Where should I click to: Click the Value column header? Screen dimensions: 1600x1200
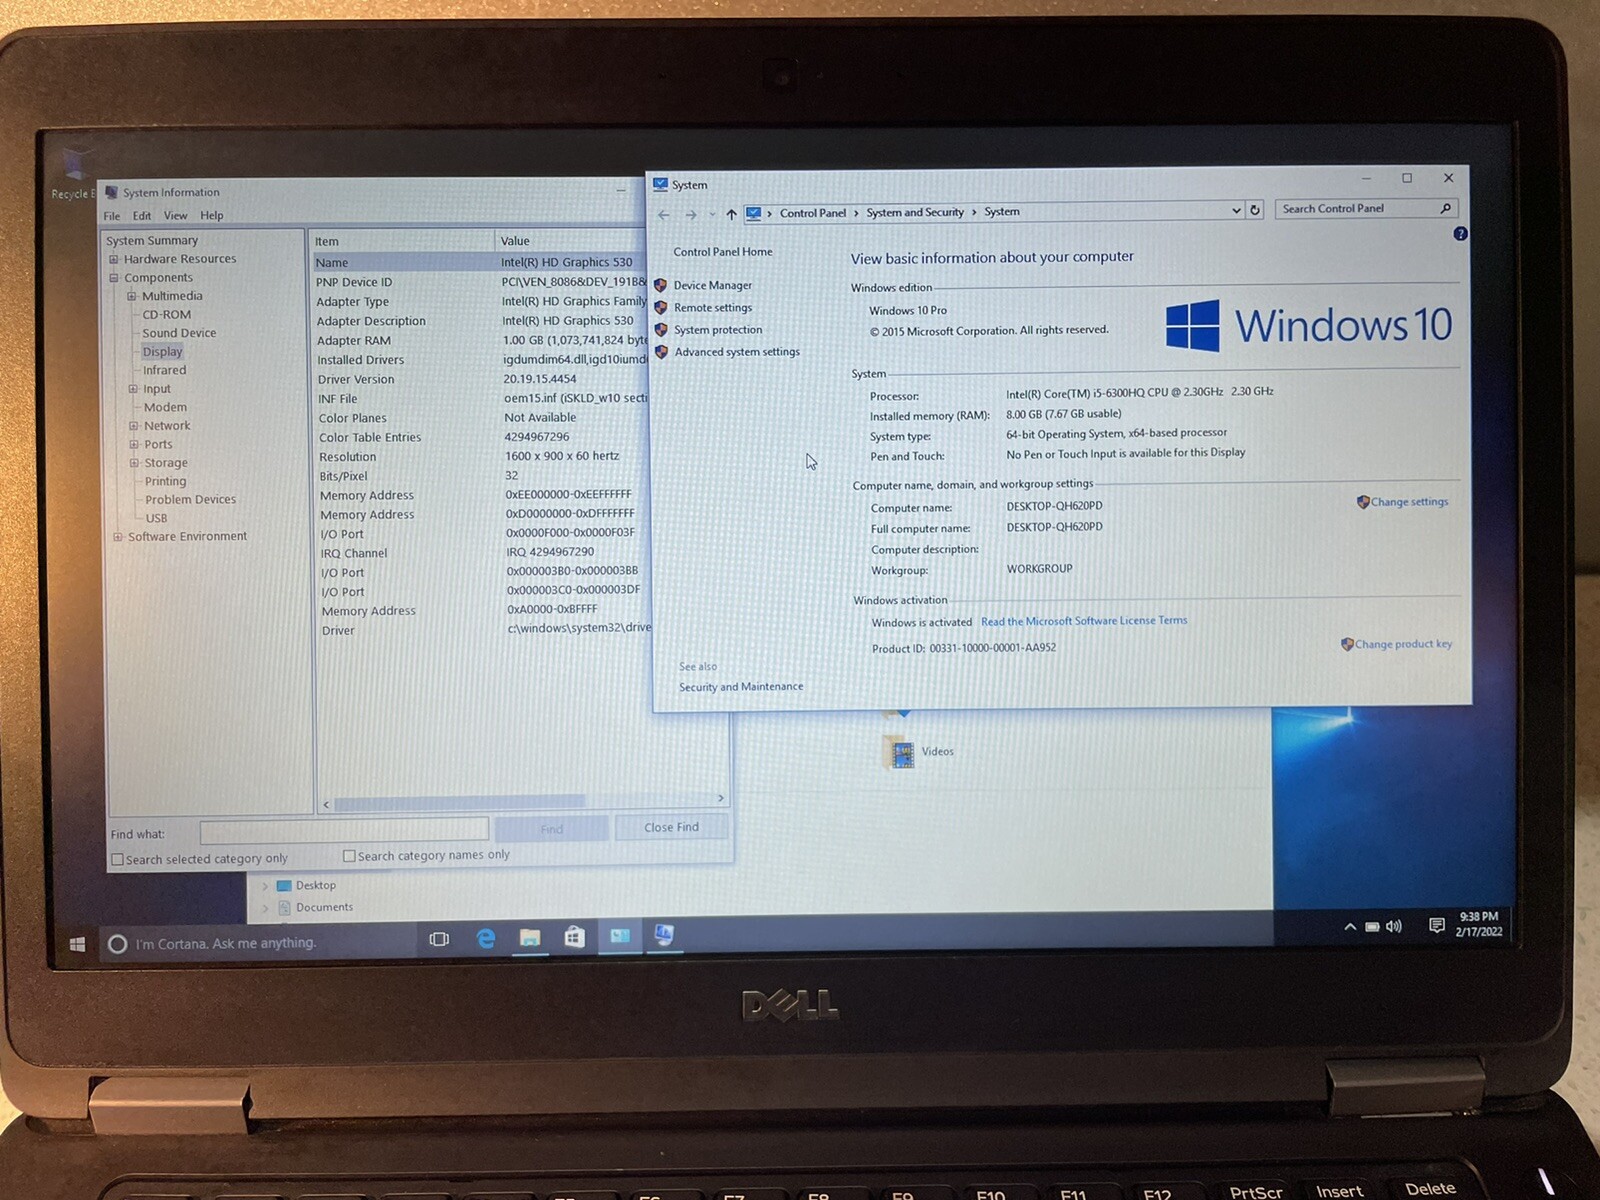coord(571,241)
